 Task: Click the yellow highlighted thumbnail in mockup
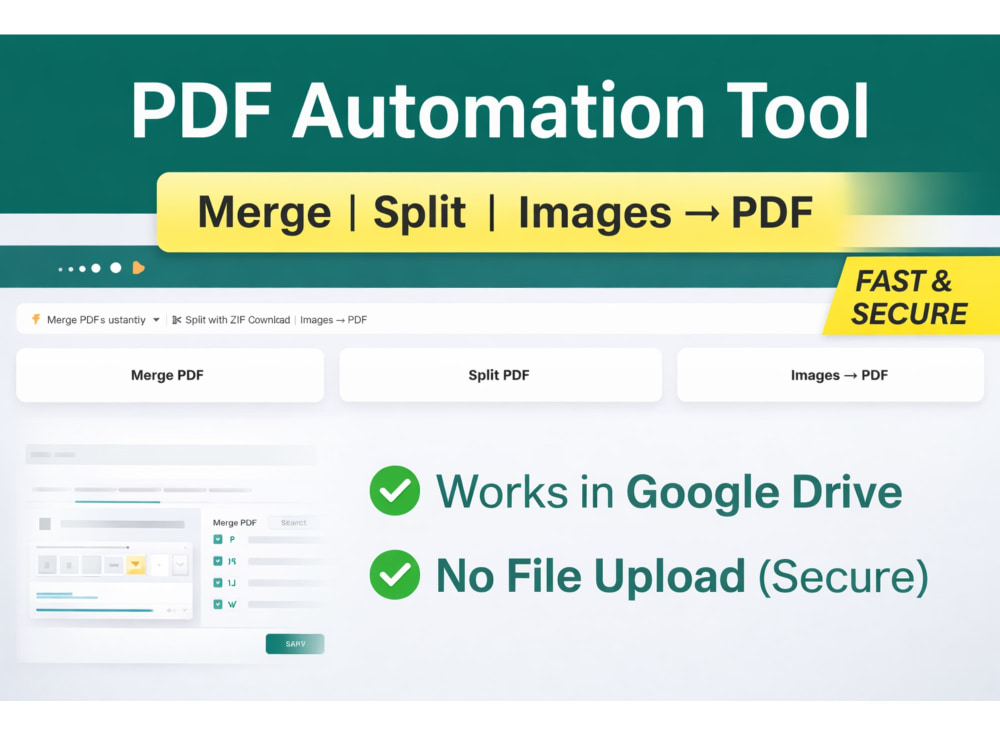tap(136, 564)
